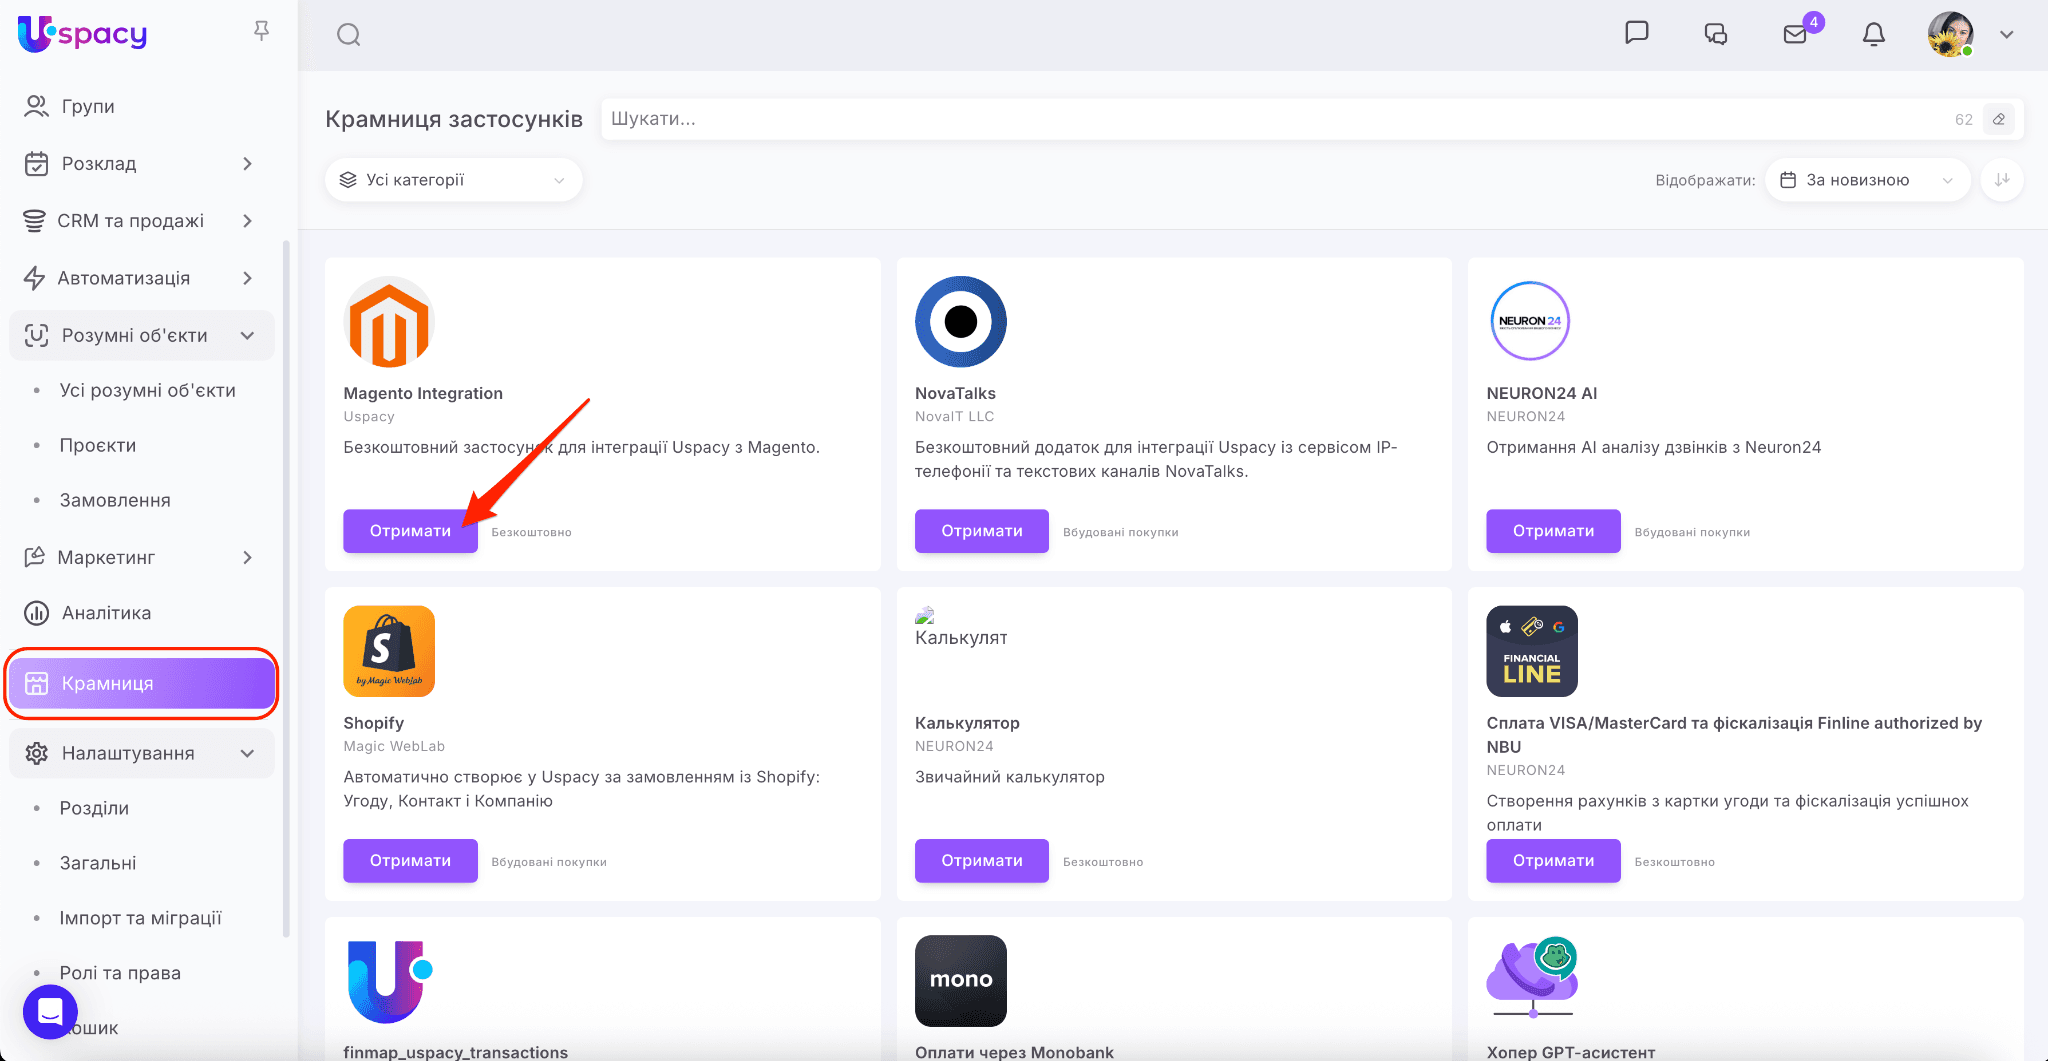Click the mono Monobank logo
2048x1061 pixels.
point(961,981)
